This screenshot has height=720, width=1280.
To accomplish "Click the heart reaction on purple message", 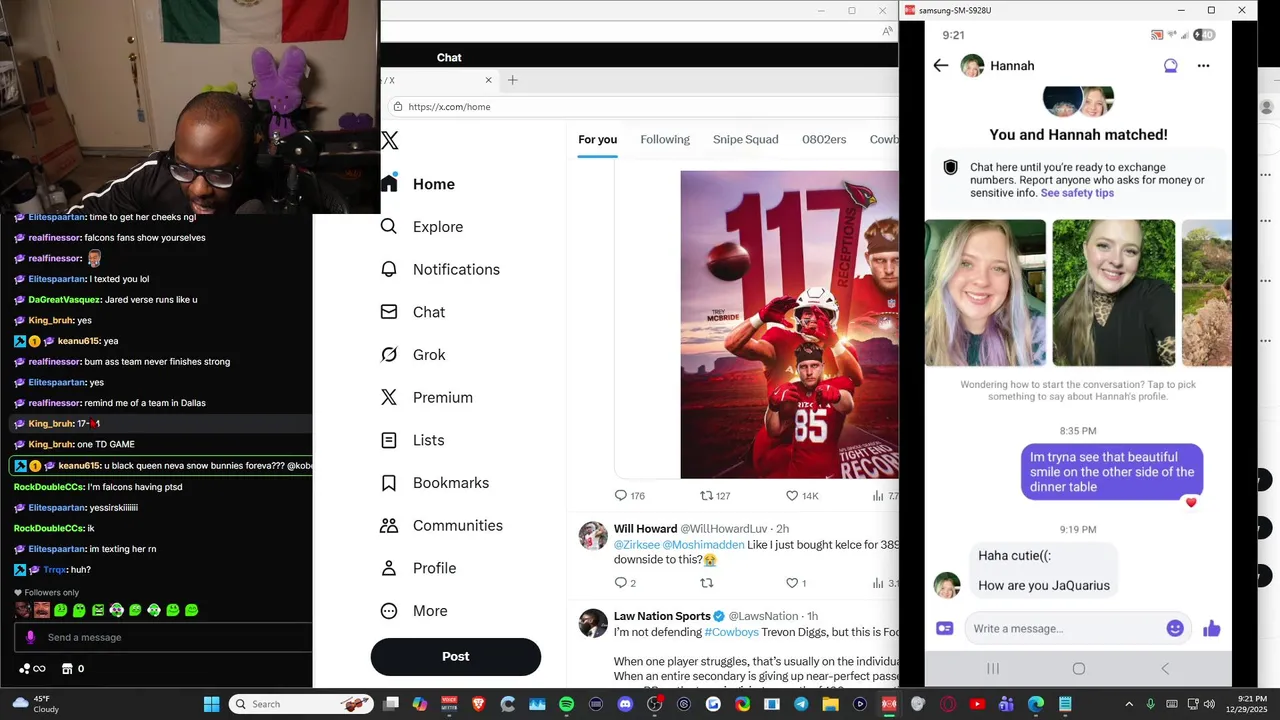I will pos(1191,502).
